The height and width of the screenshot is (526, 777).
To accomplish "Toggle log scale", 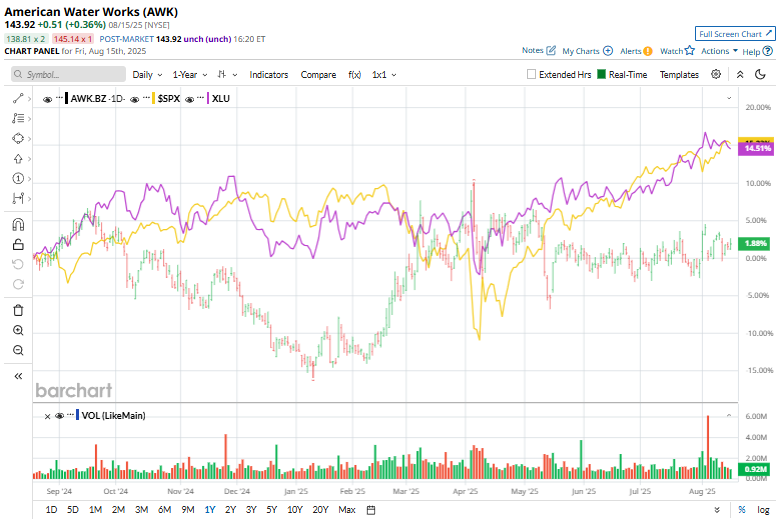I will (x=763, y=510).
